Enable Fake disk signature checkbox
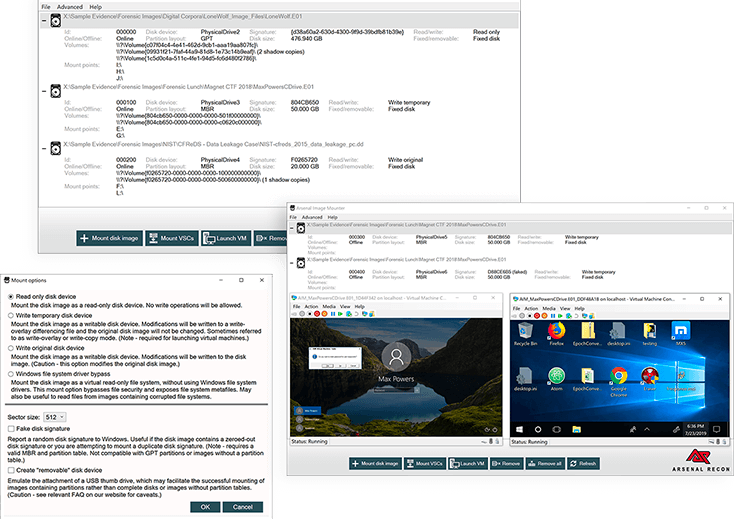Viewport: 734px width, 519px height. [x=11, y=429]
